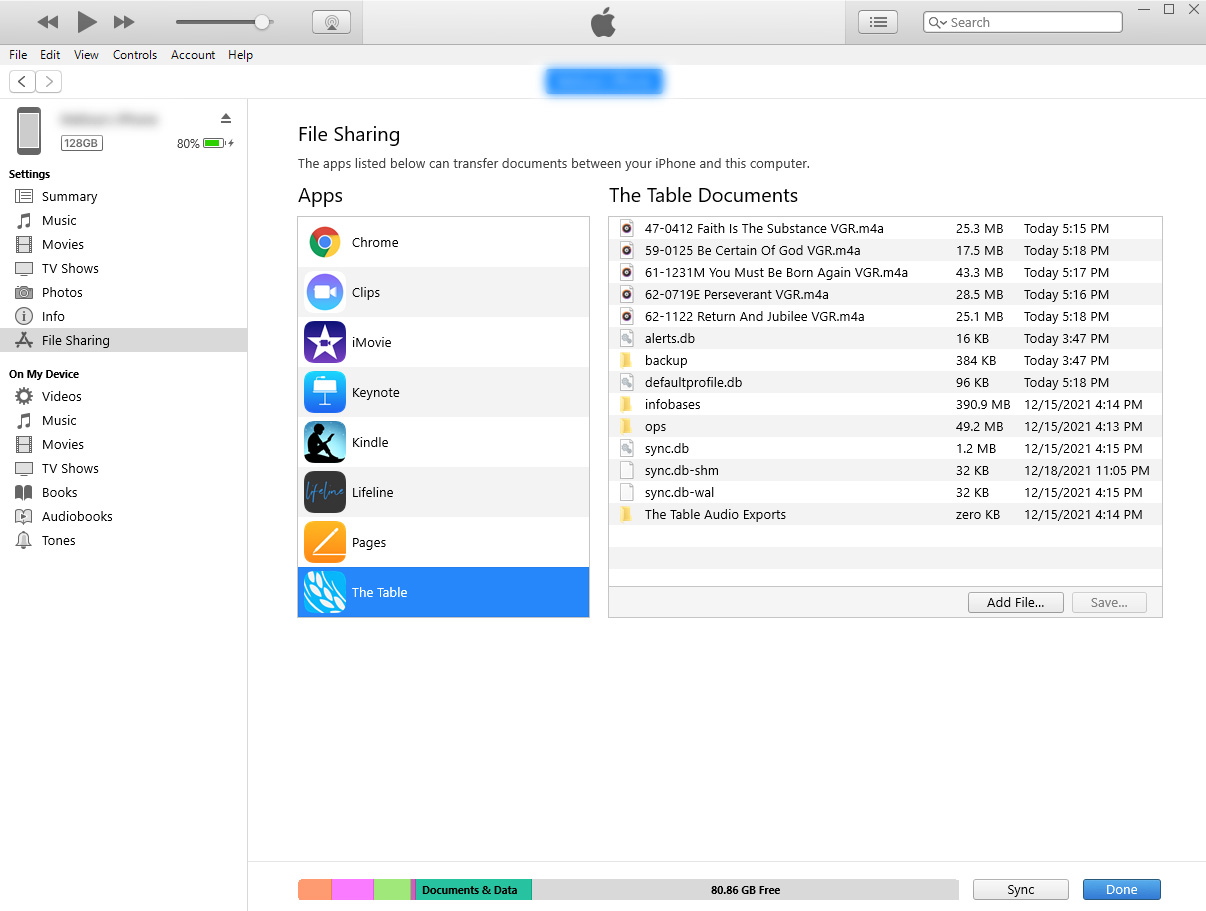
Task: Select The Table Audio Exports folder
Action: click(x=885, y=514)
